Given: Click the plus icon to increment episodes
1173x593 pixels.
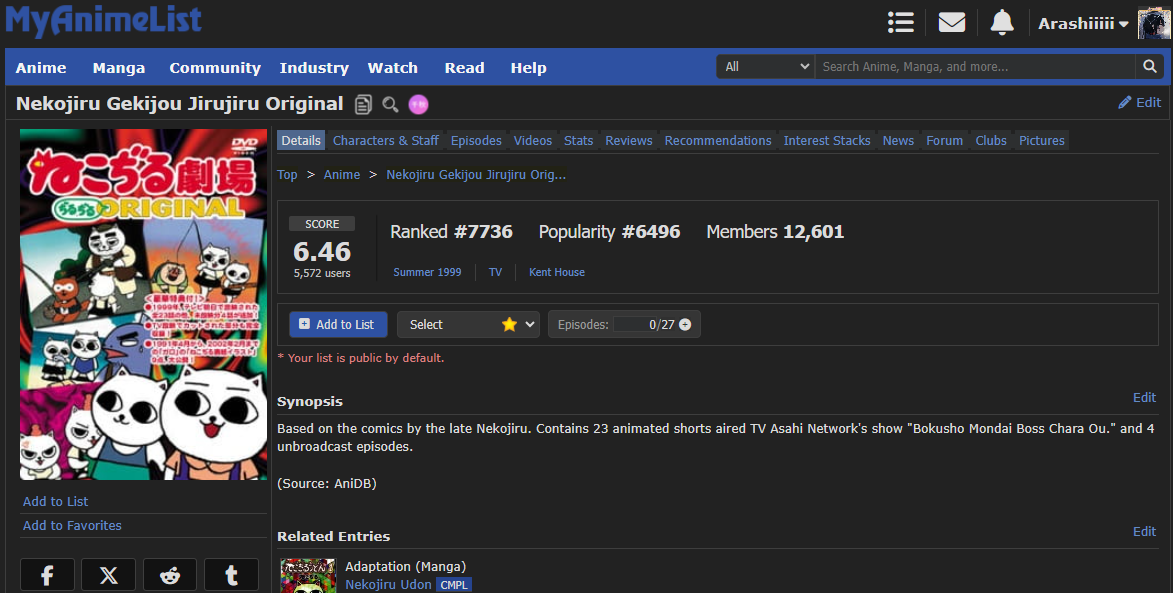Looking at the screenshot, I should (684, 325).
